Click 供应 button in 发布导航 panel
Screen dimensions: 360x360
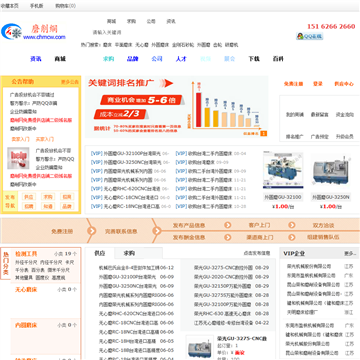[29, 197]
